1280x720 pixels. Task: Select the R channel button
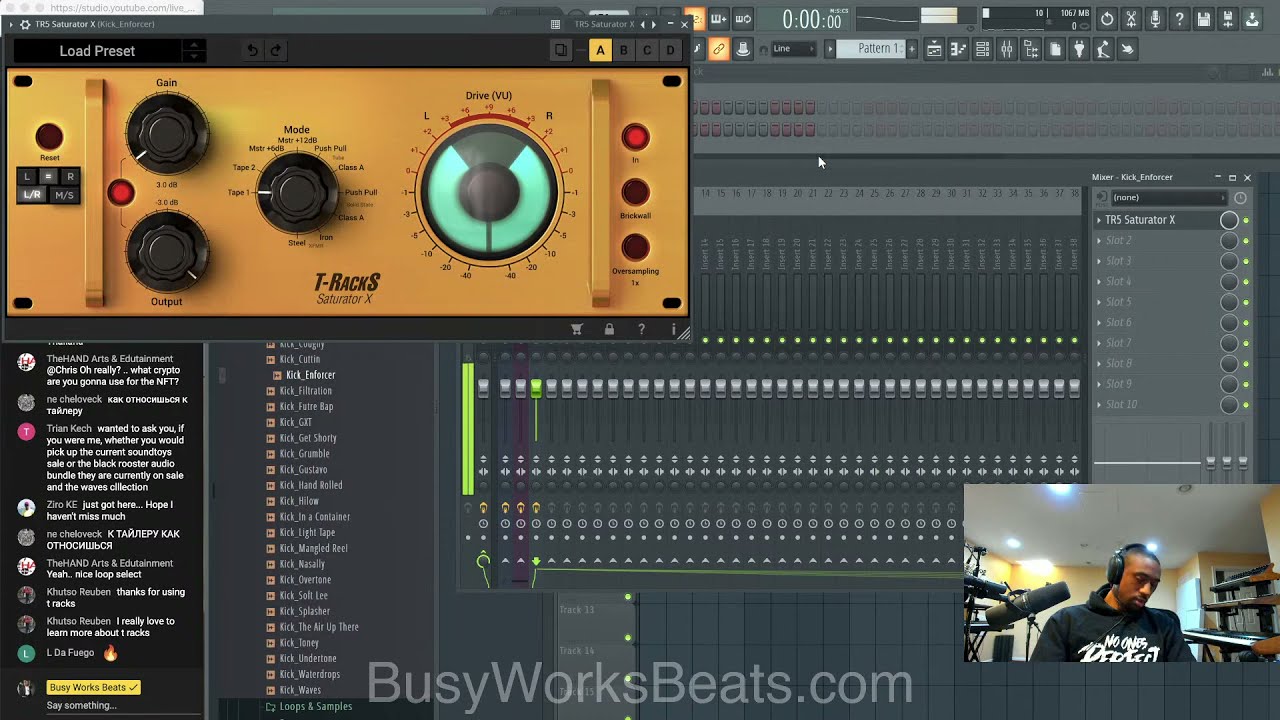70,176
